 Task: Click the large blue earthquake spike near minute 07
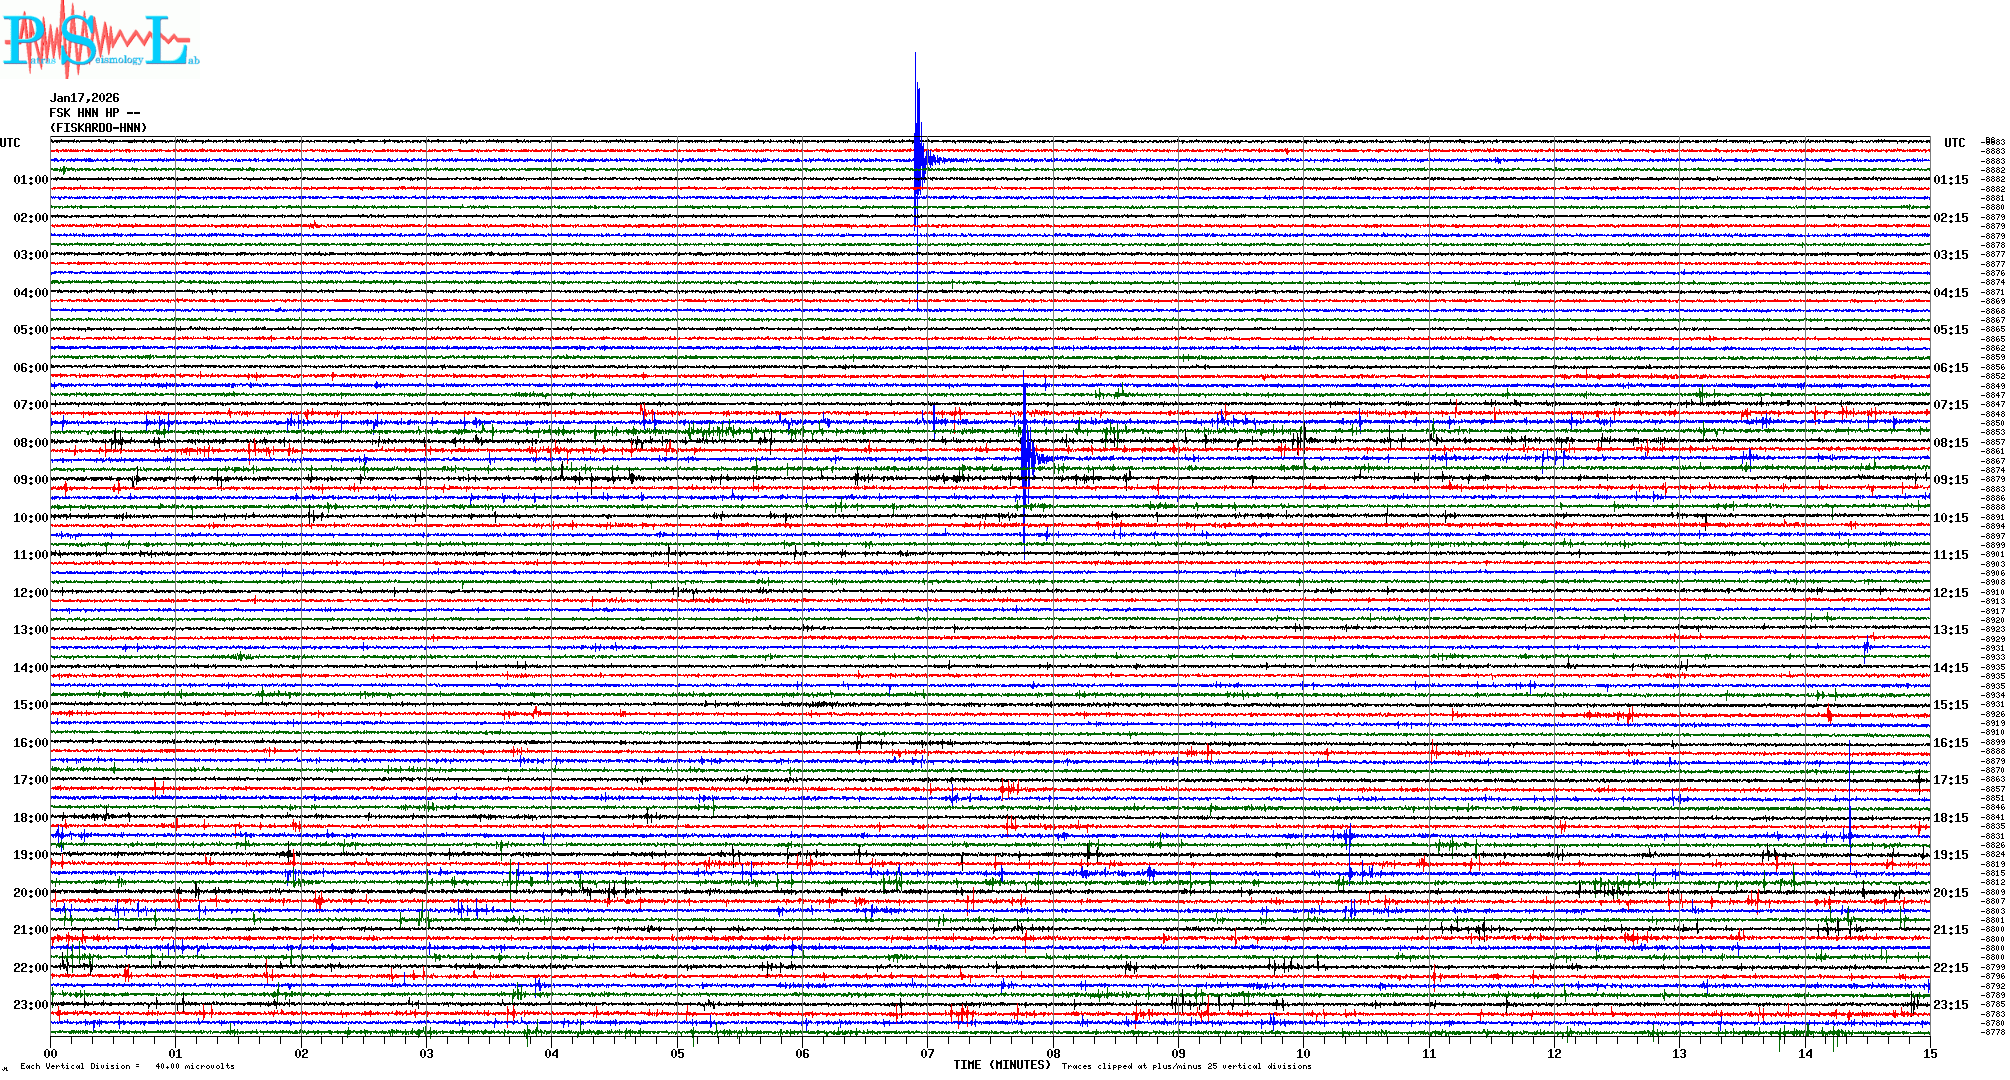pyautogui.click(x=918, y=158)
